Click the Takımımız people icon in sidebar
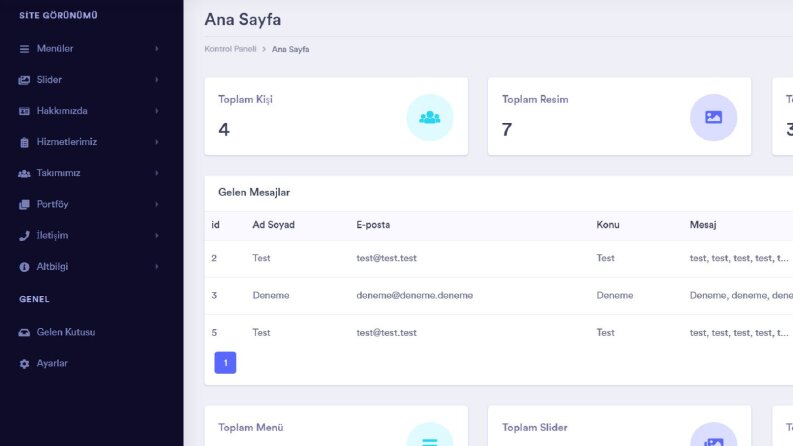 [24, 173]
